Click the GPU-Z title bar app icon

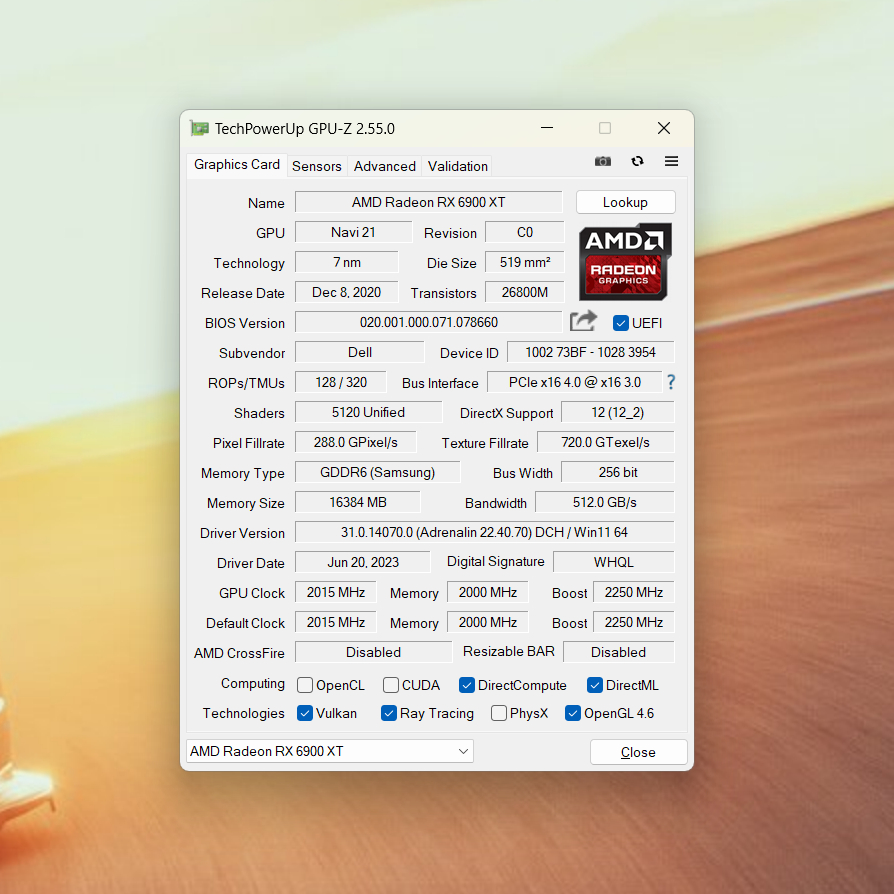200,128
